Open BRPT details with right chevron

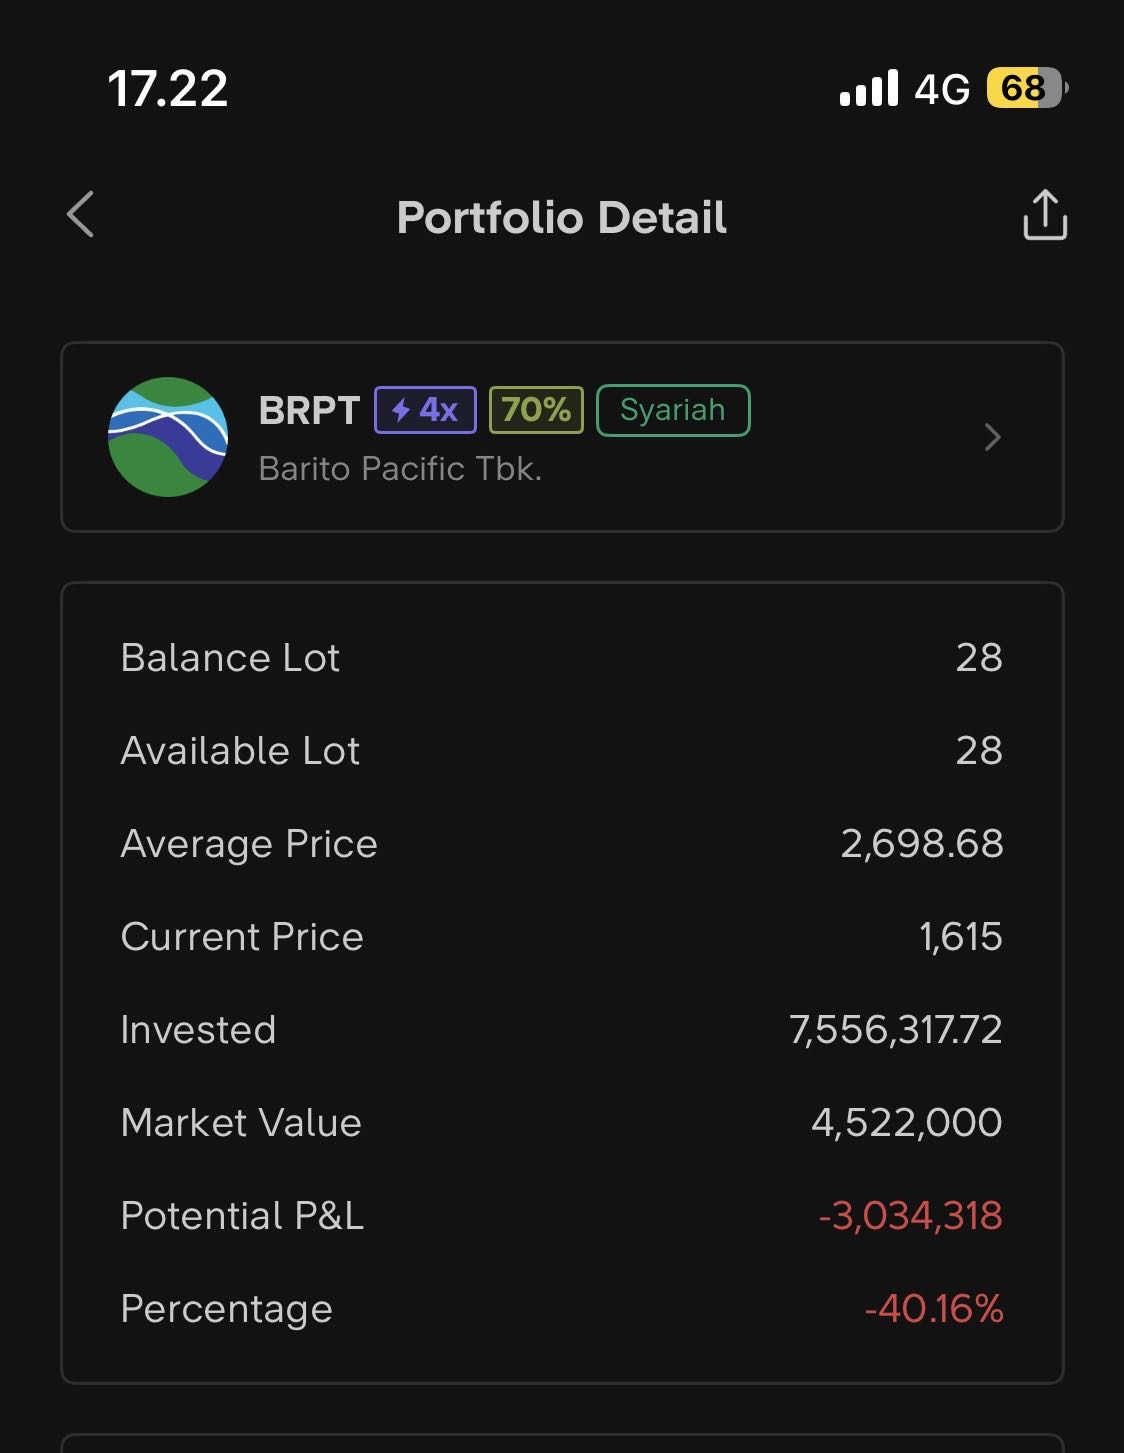tap(992, 437)
